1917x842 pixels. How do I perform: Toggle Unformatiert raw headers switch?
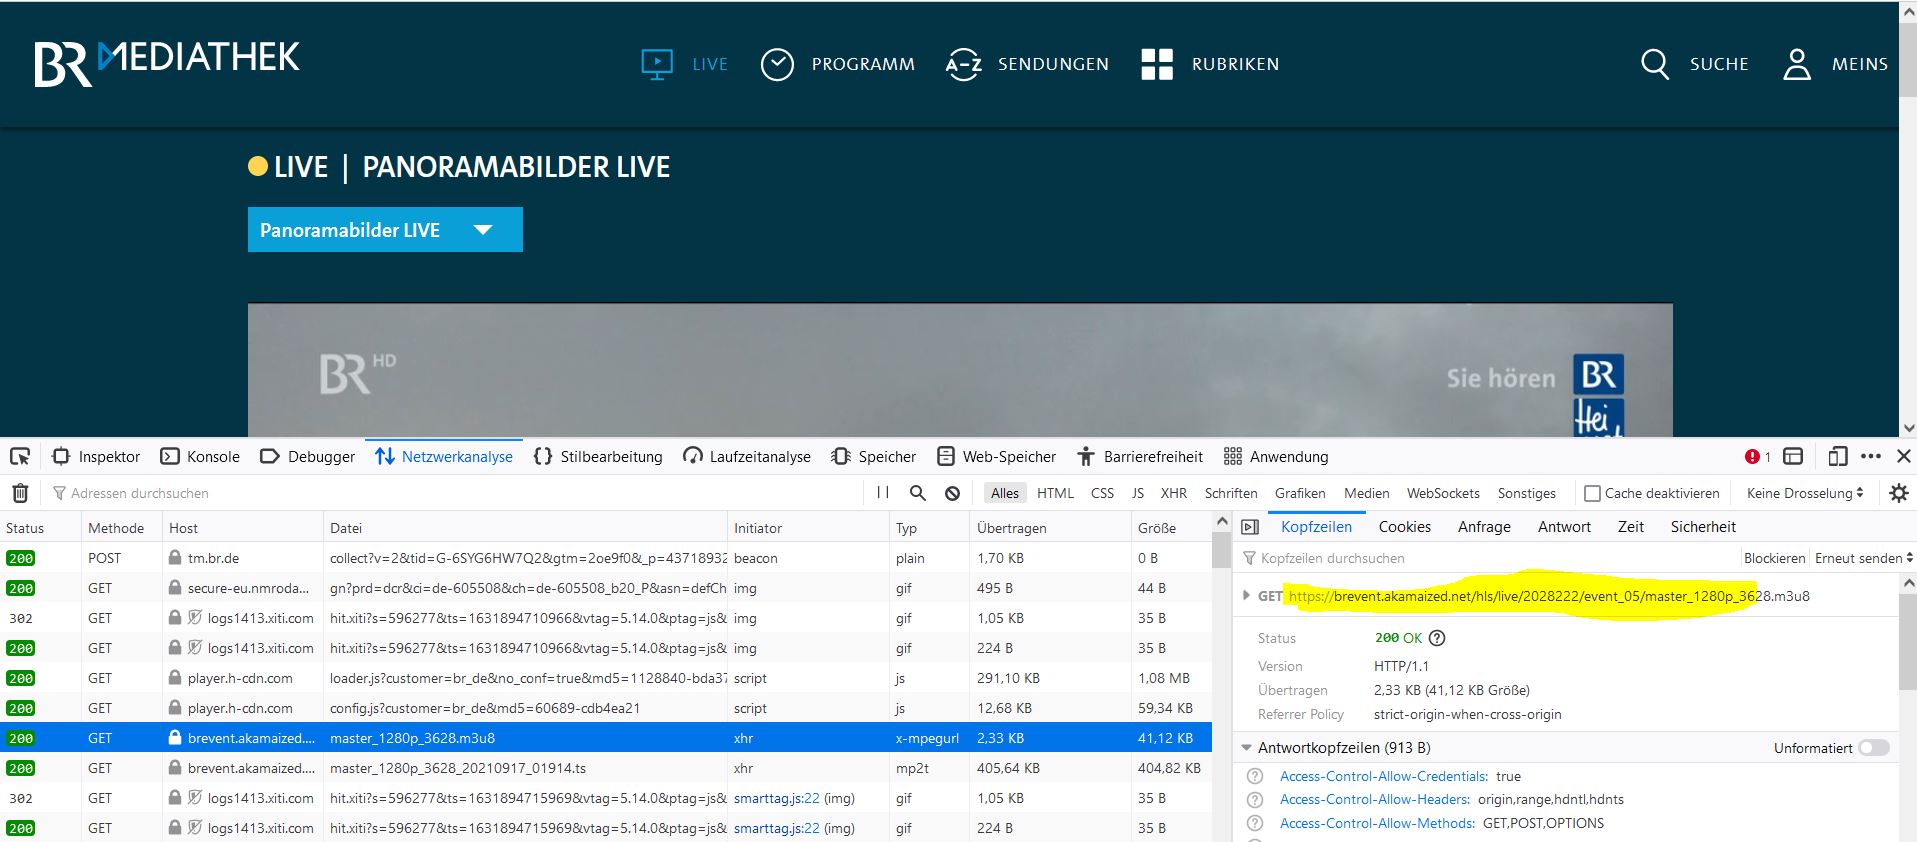(1874, 748)
